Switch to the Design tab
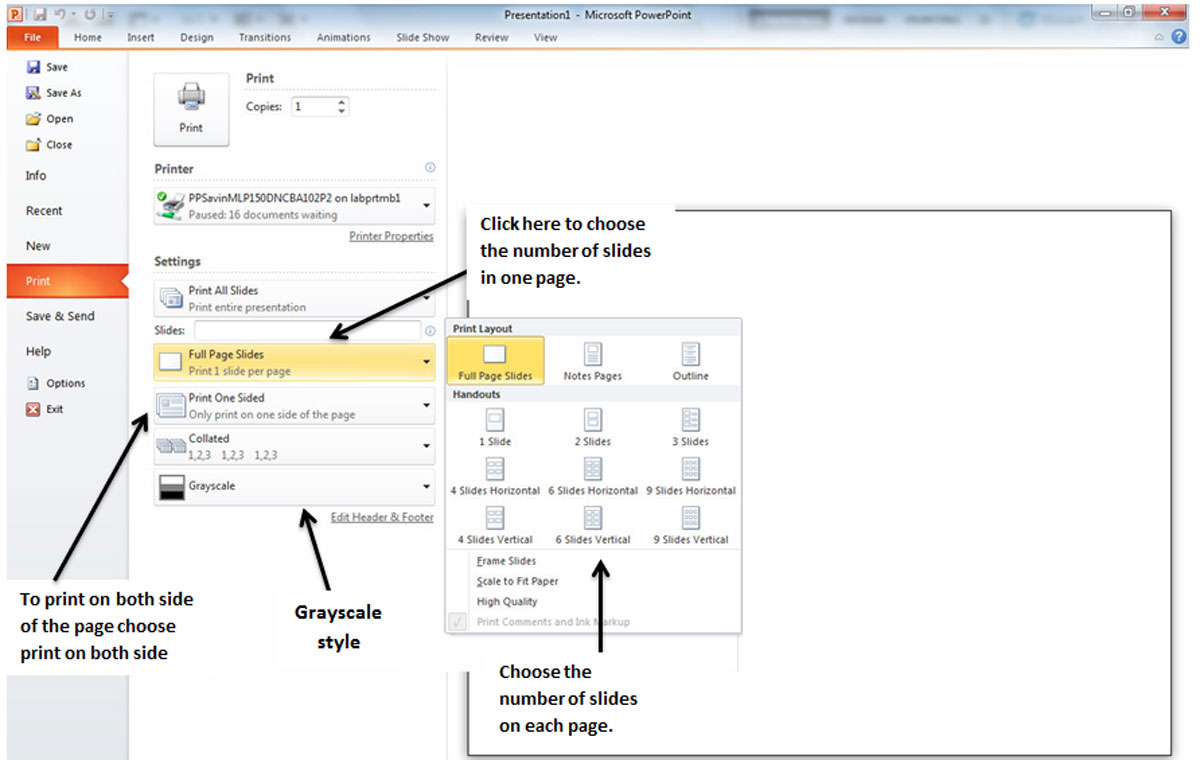The width and height of the screenshot is (1200, 760). 197,37
